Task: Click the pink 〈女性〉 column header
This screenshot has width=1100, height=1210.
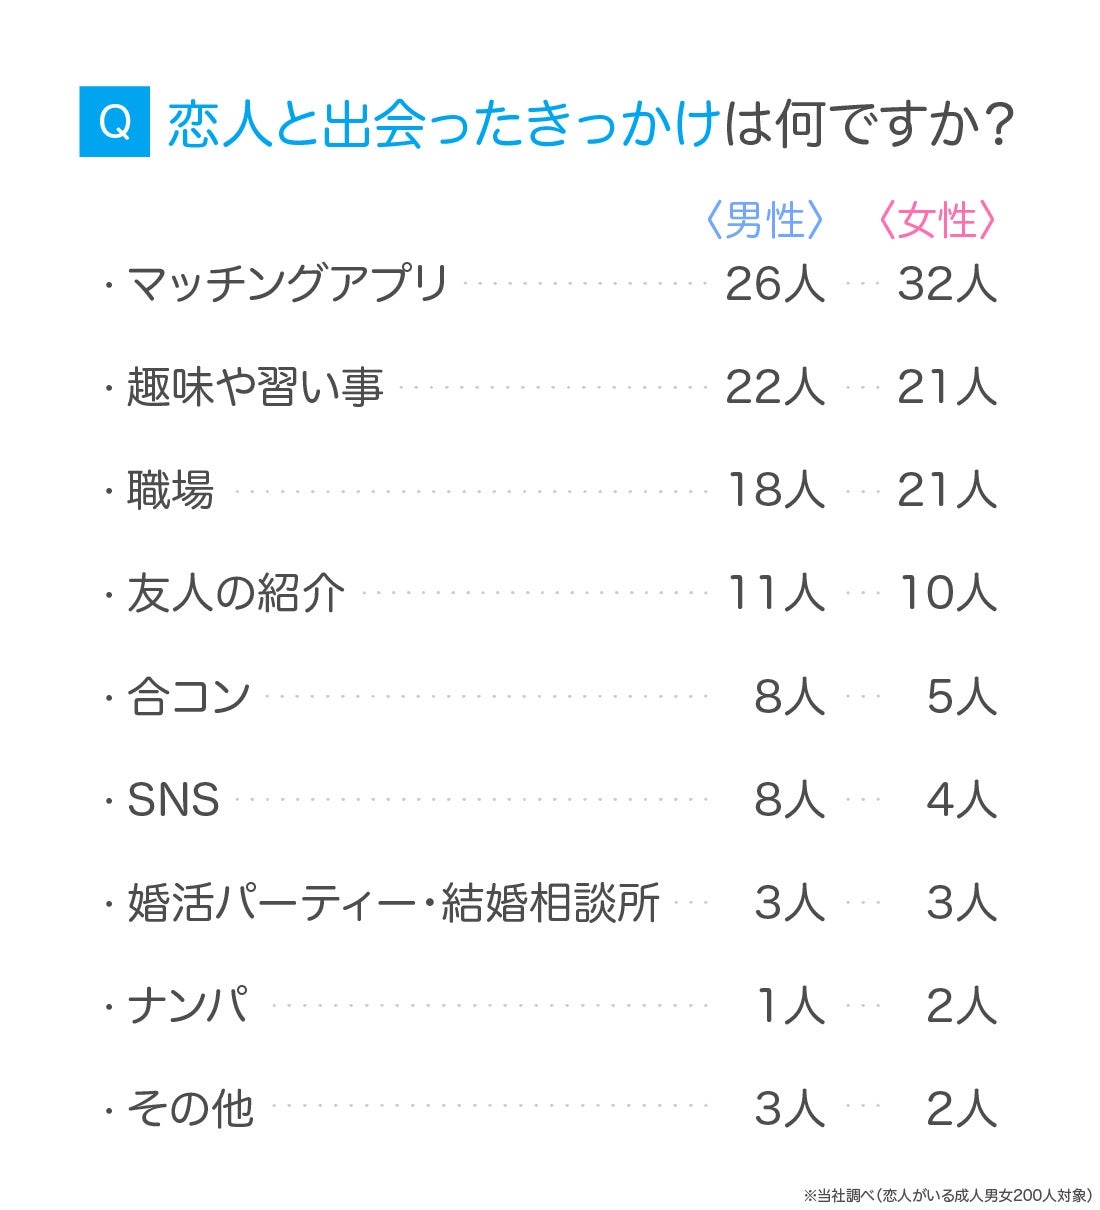Action: pyautogui.click(x=937, y=220)
